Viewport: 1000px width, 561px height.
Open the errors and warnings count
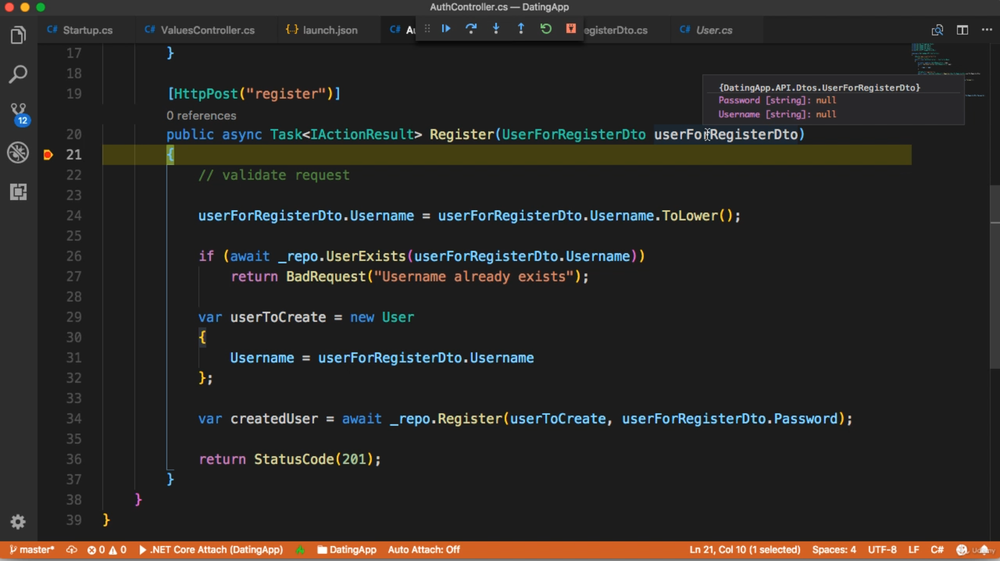tap(107, 550)
